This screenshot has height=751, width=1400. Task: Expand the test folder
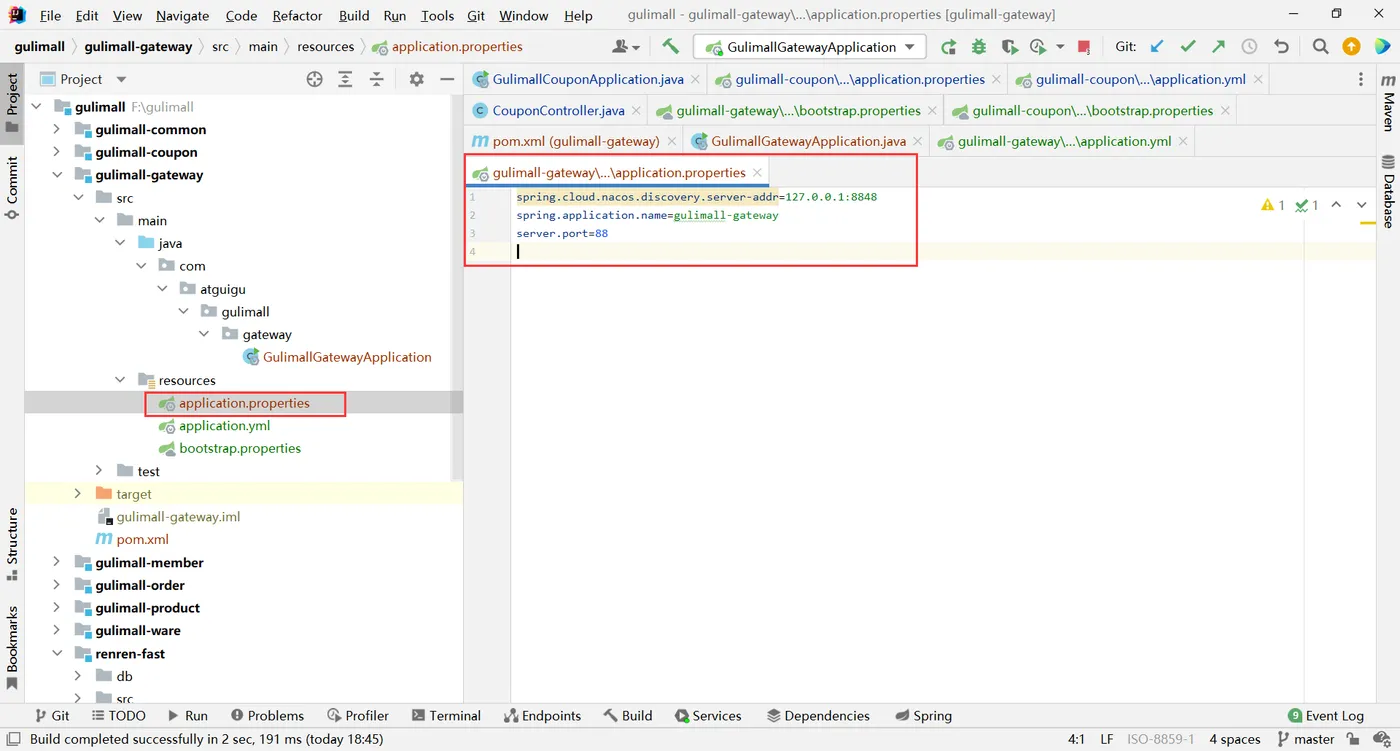click(98, 470)
